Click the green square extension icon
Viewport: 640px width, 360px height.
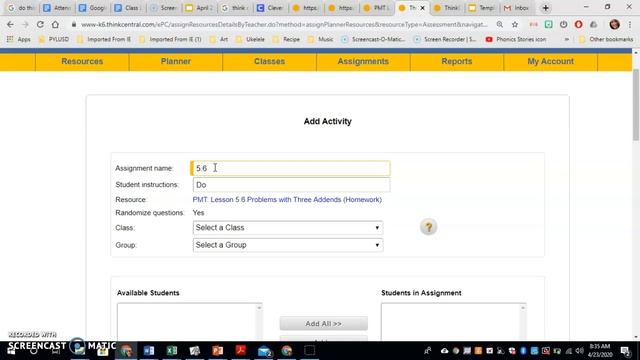pyautogui.click(x=549, y=24)
